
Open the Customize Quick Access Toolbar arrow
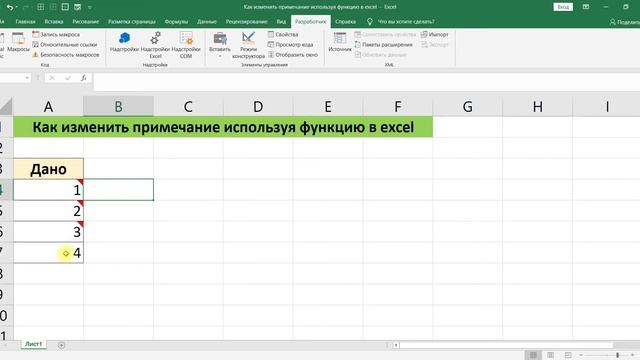90,7
